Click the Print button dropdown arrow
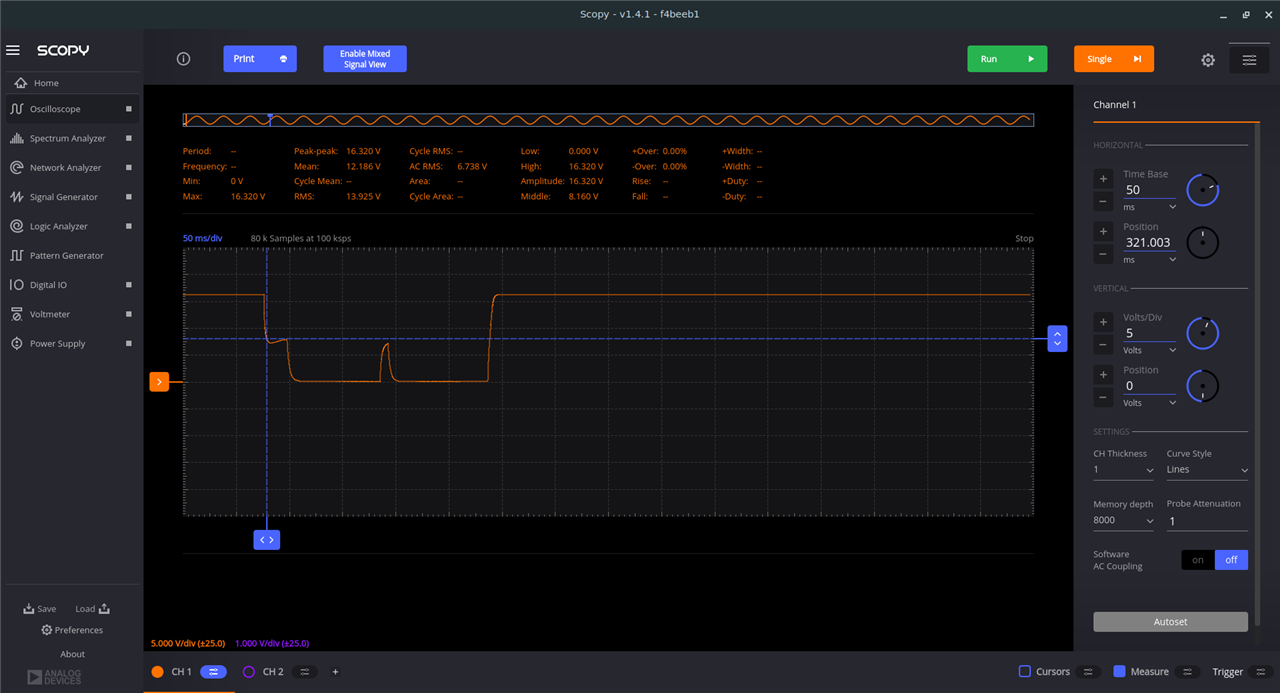Viewport: 1280px width, 693px height. tap(283, 59)
